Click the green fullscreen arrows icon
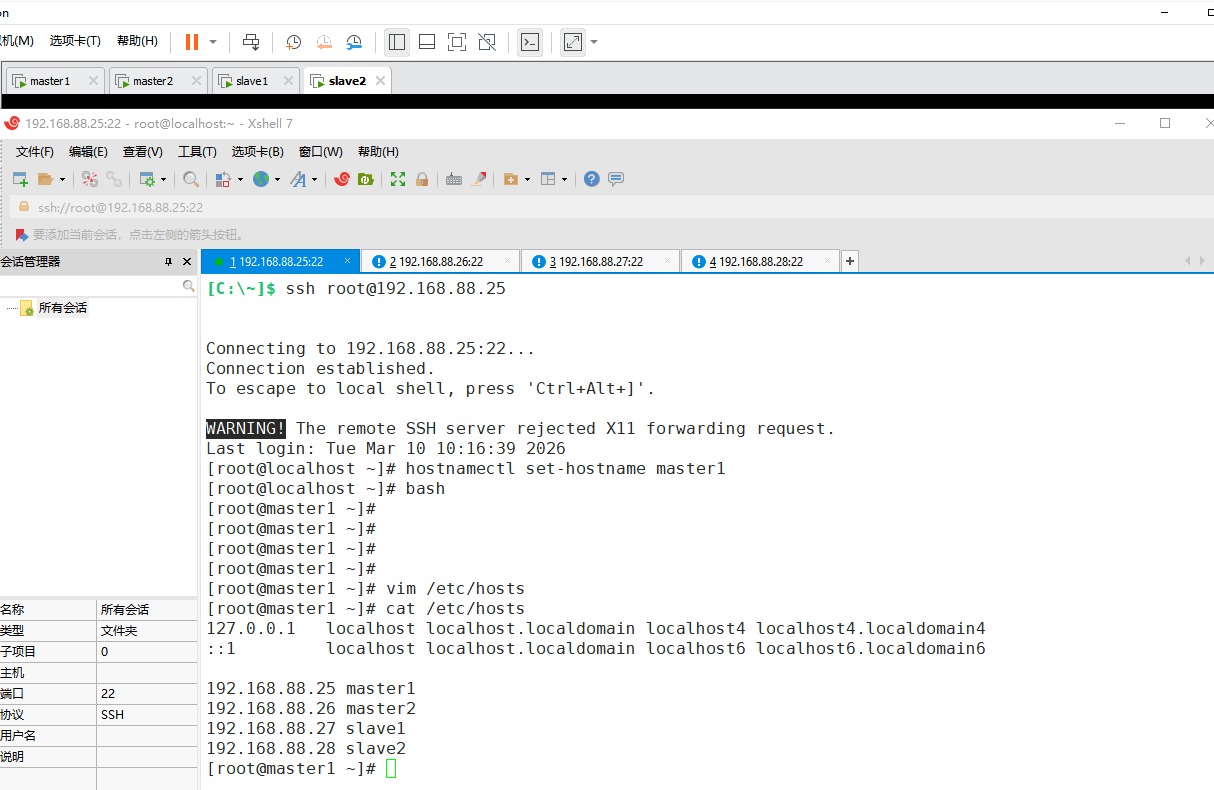Screen dimensions: 1214x790 [398, 179]
